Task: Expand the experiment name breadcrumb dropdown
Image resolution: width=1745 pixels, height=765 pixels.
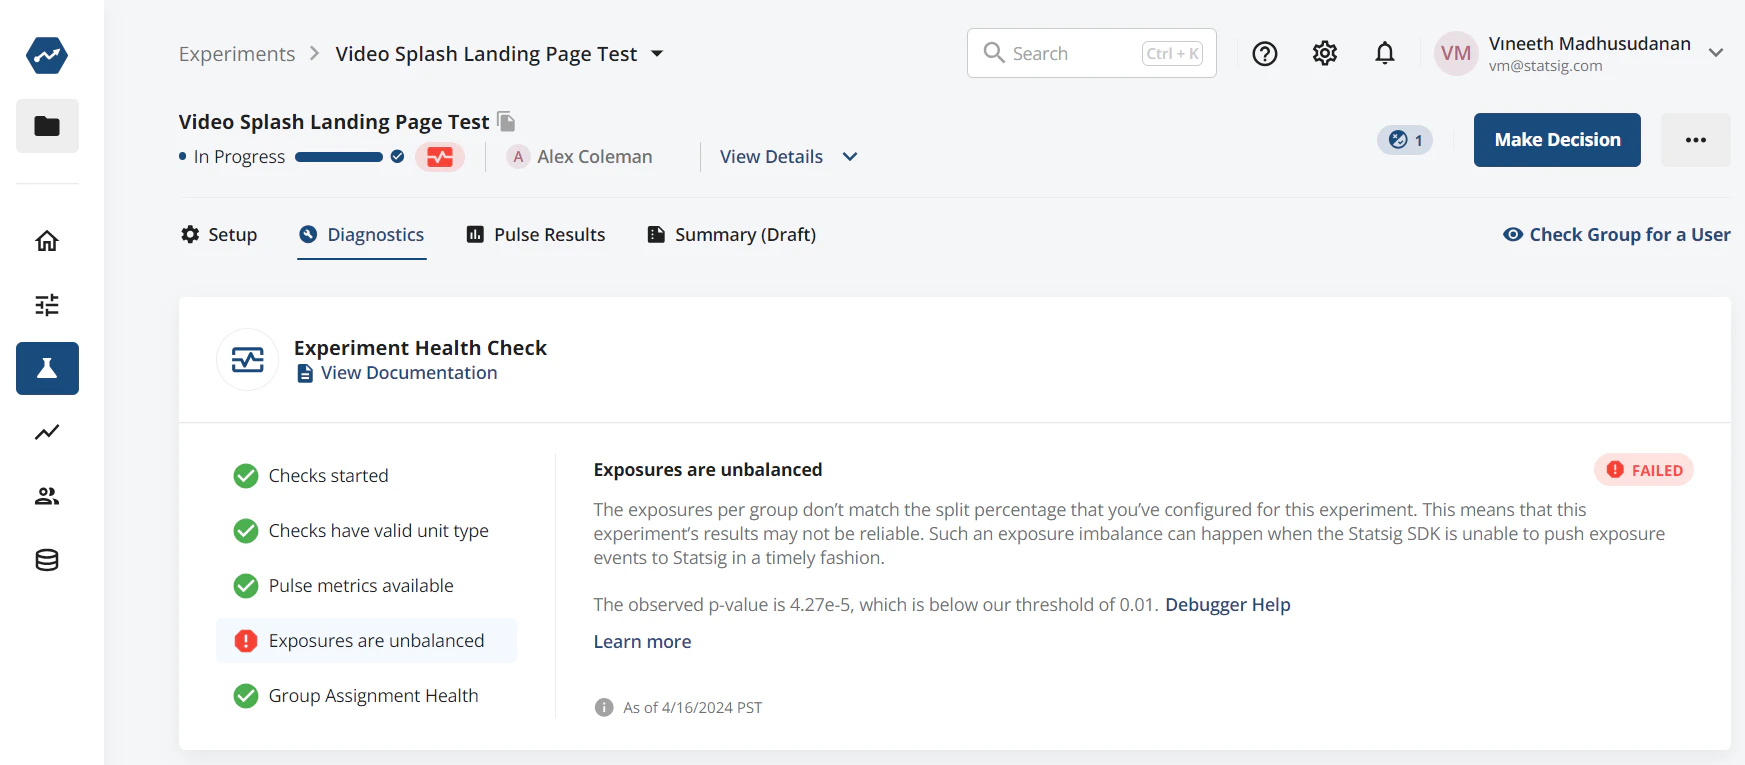Action: click(x=657, y=54)
